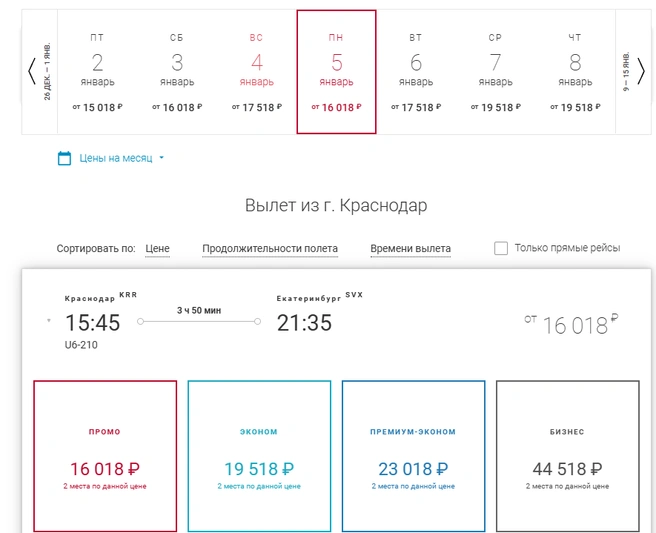Enable 'Только прямые рейсы' checkbox

(x=501, y=248)
